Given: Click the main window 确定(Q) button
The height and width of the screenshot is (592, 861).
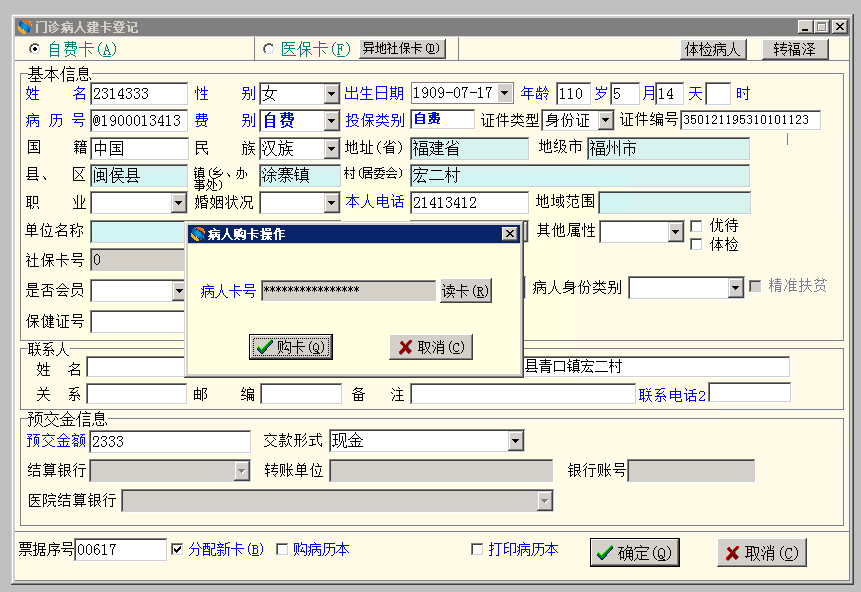Looking at the screenshot, I should pos(635,552).
